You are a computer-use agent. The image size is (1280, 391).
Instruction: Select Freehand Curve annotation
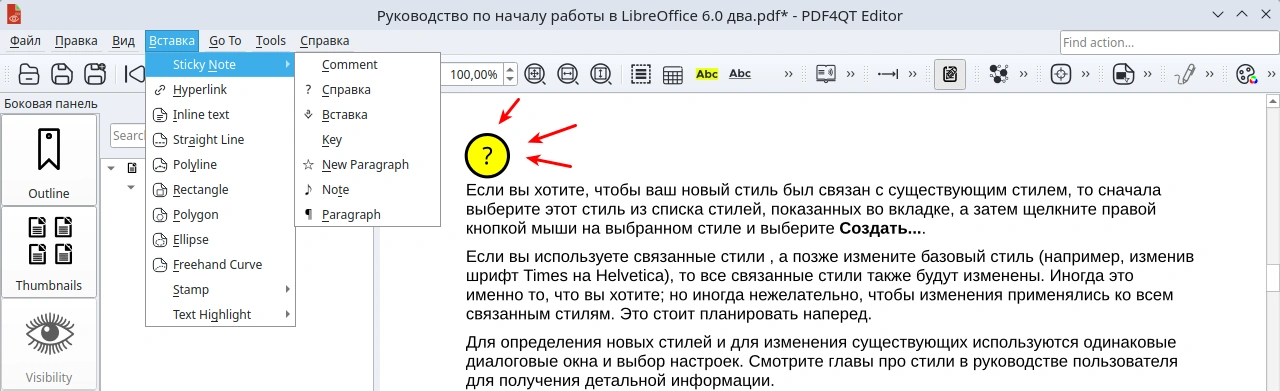pyautogui.click(x=220, y=265)
